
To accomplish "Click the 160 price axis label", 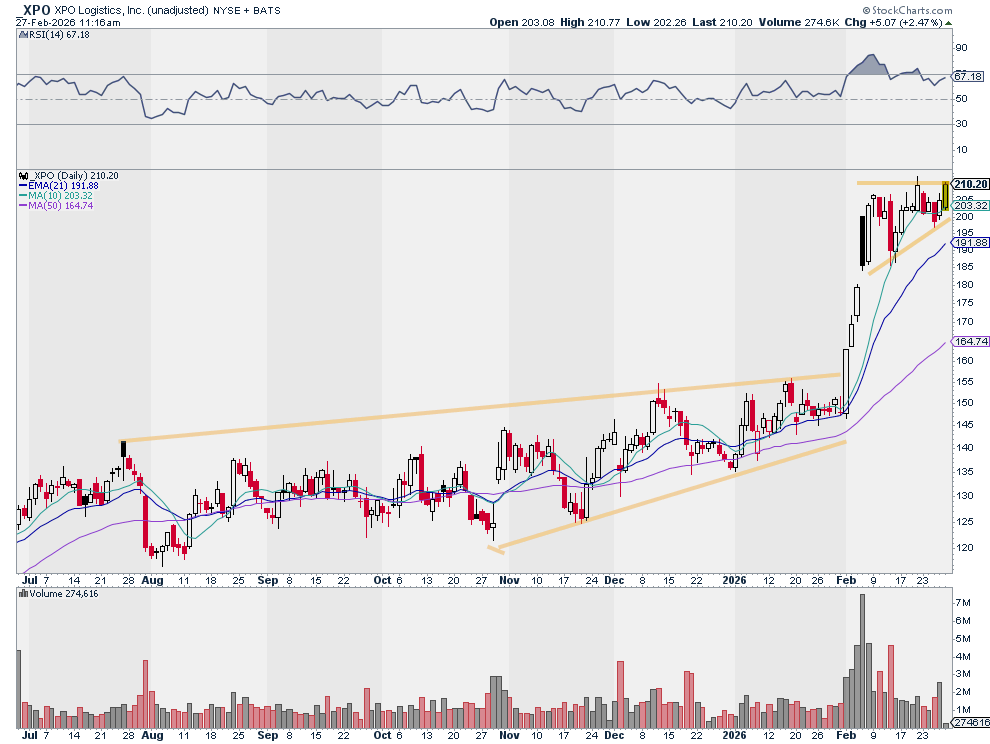I will click(965, 361).
